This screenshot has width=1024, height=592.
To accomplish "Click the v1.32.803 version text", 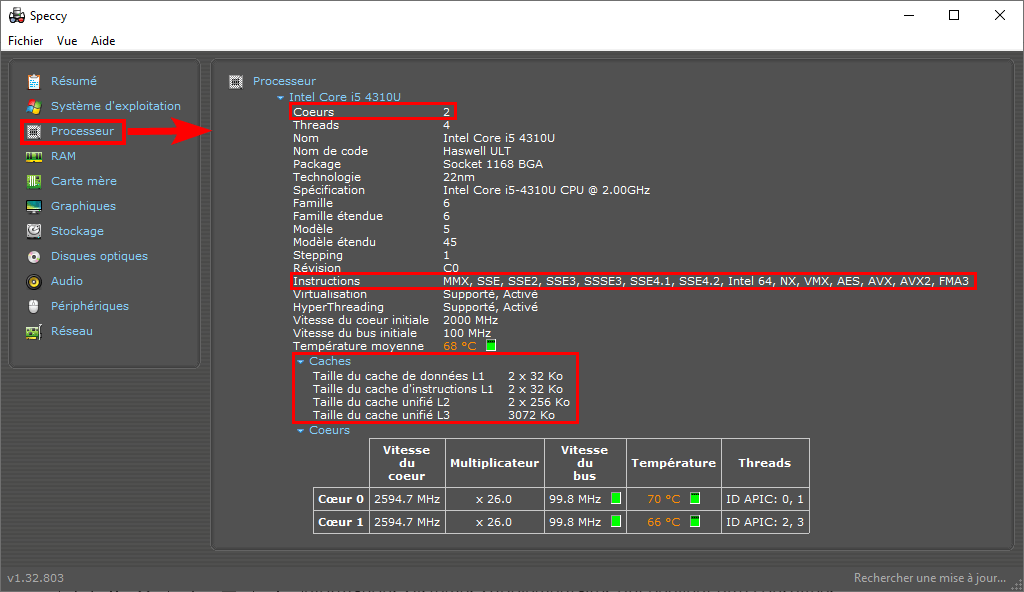I will (x=35, y=578).
